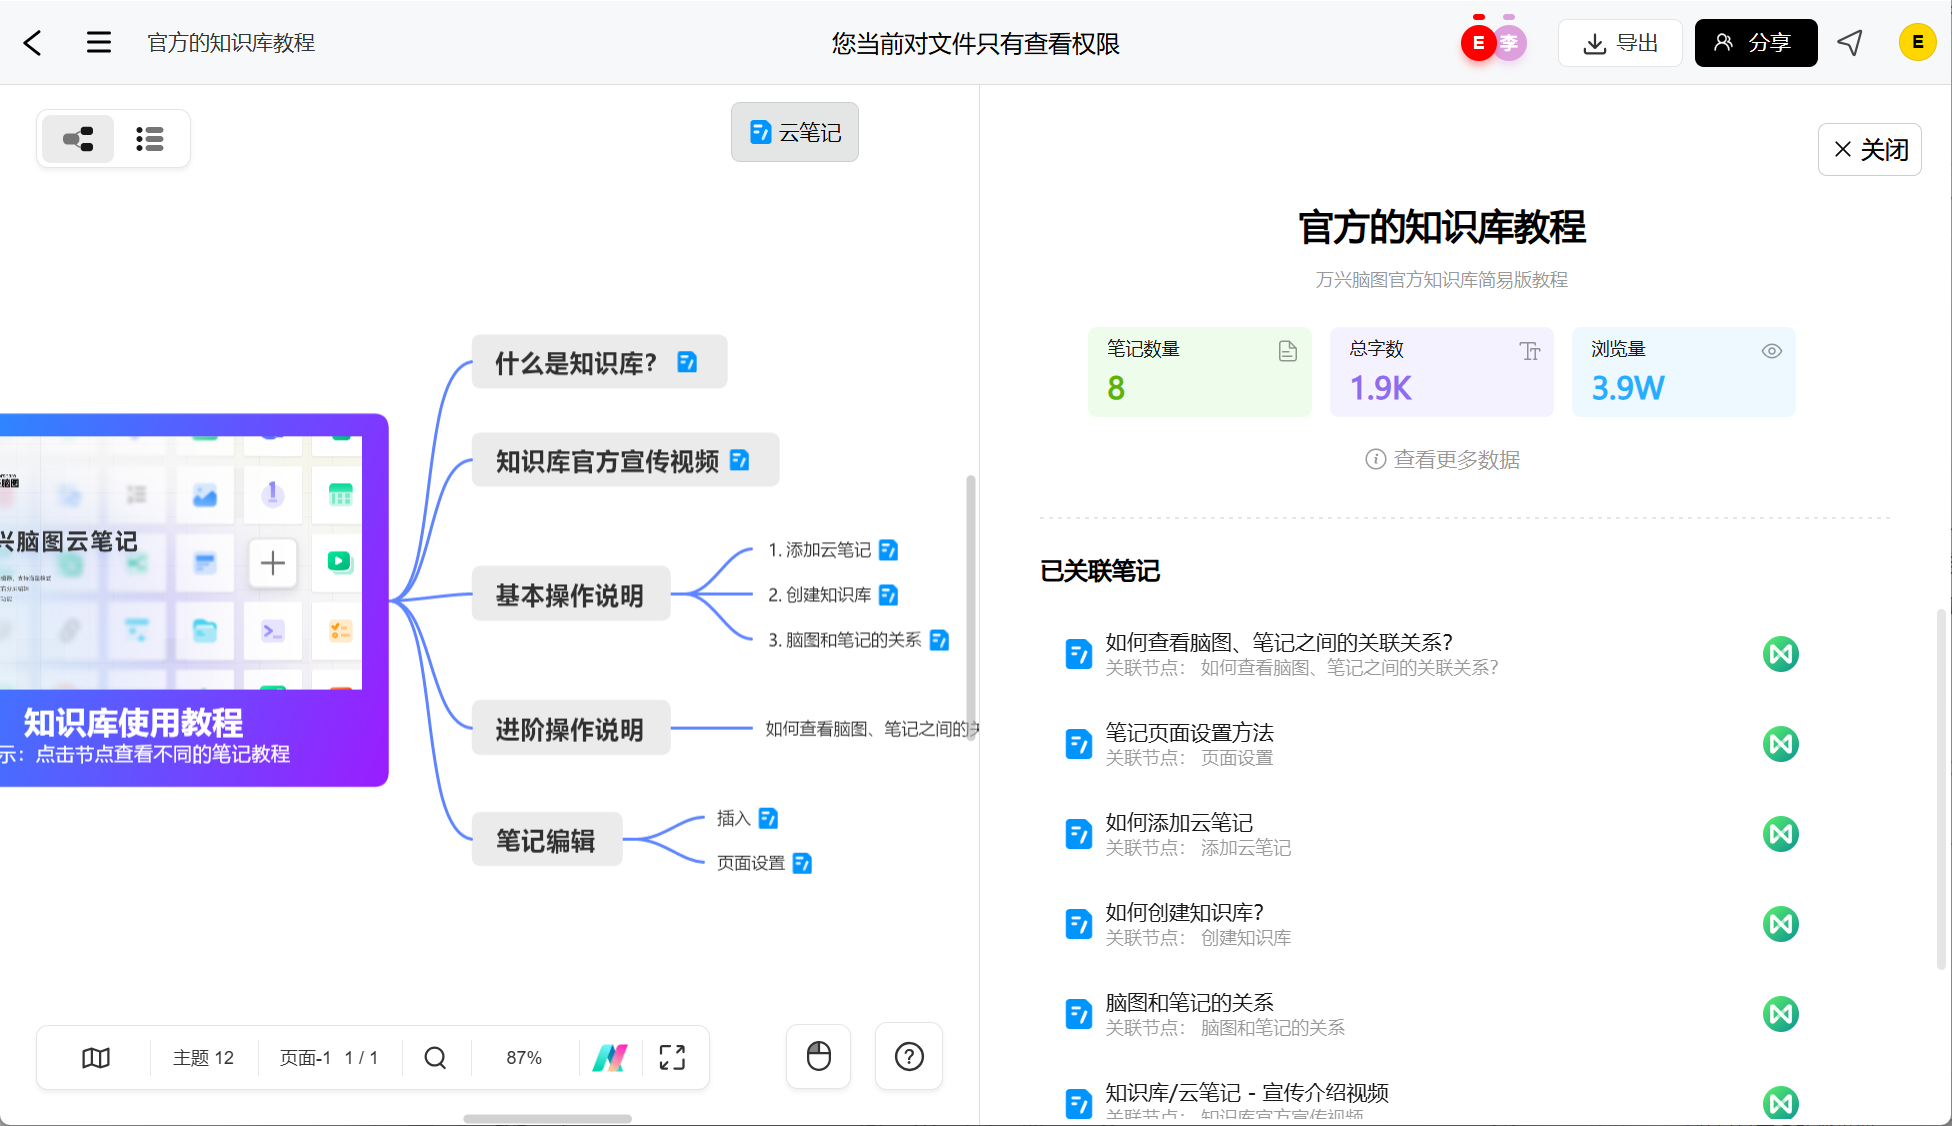Click green mind map icon for 如何创建知识库?
The width and height of the screenshot is (1952, 1126).
(x=1781, y=924)
